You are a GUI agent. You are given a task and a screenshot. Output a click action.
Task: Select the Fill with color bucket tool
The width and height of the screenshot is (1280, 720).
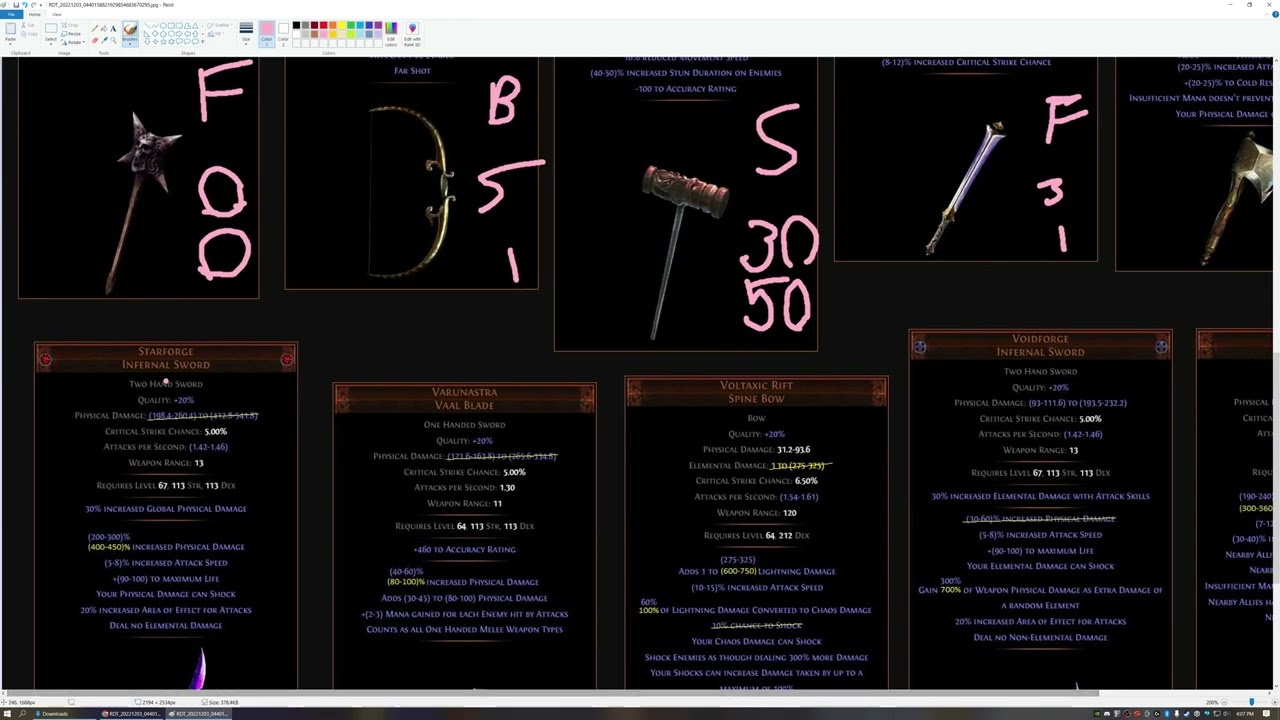coord(104,28)
